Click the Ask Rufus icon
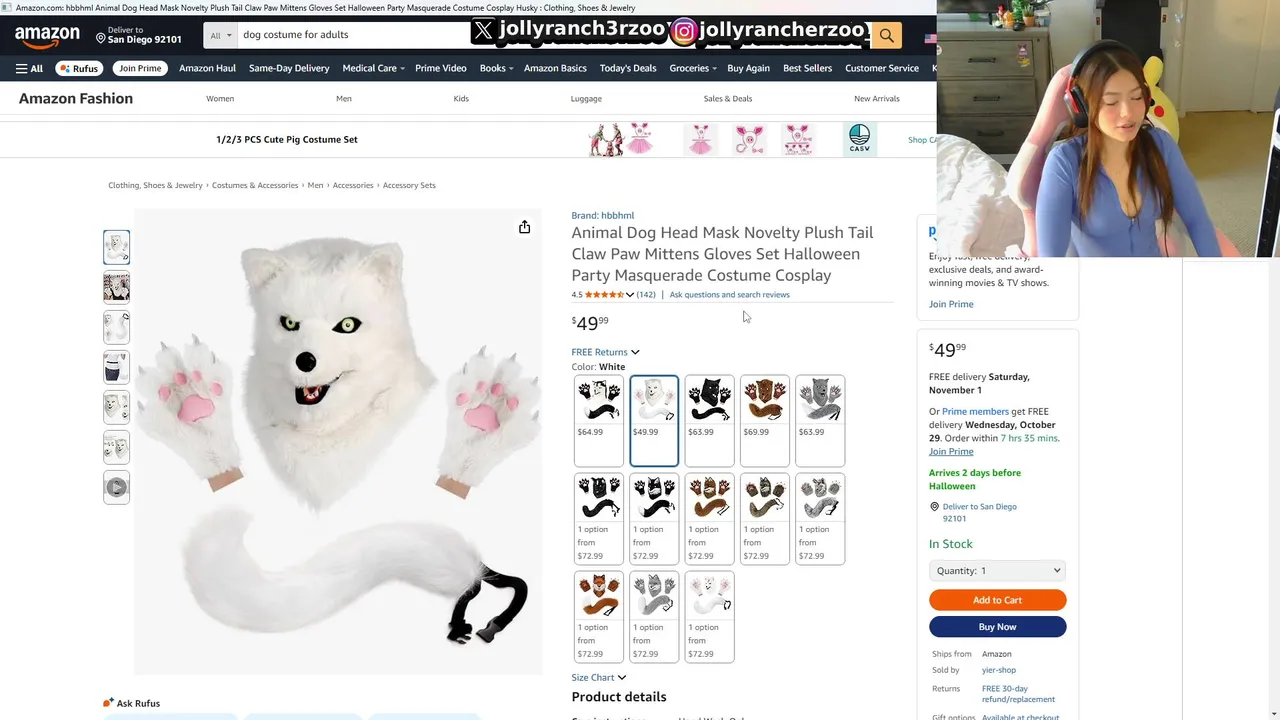Screen dimensions: 1280x720 (x=108, y=703)
